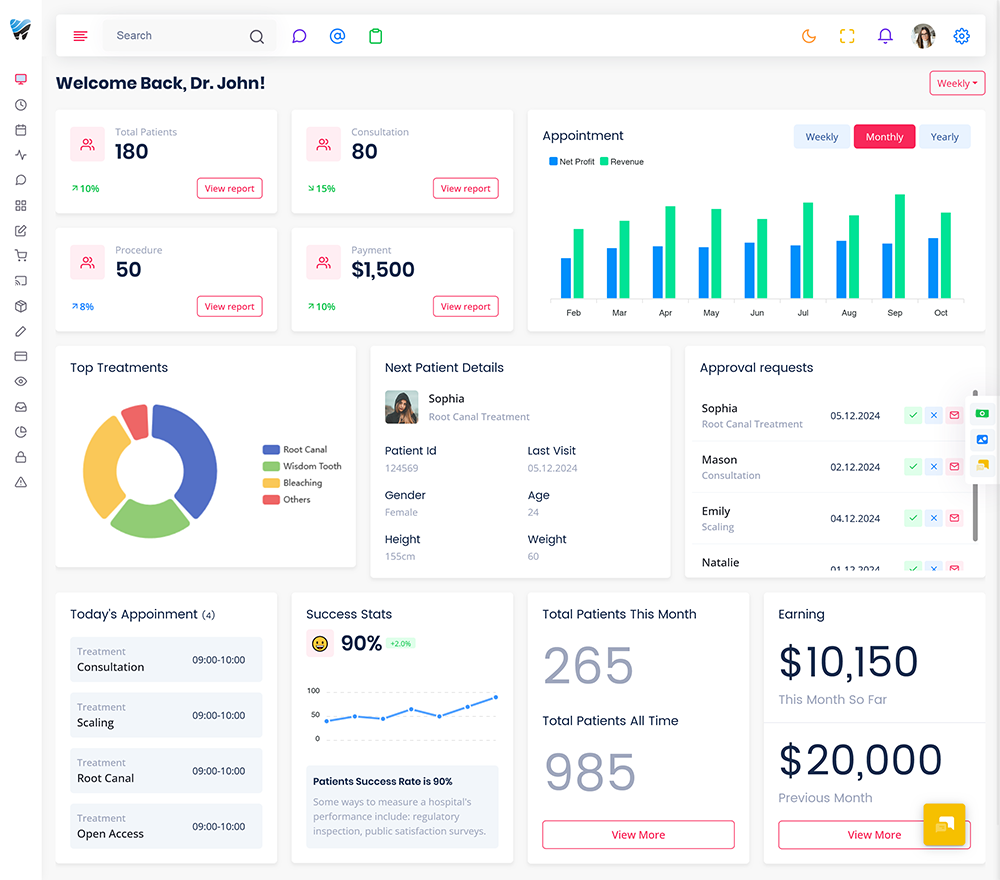Open credit card icon in sidebar

[21, 356]
